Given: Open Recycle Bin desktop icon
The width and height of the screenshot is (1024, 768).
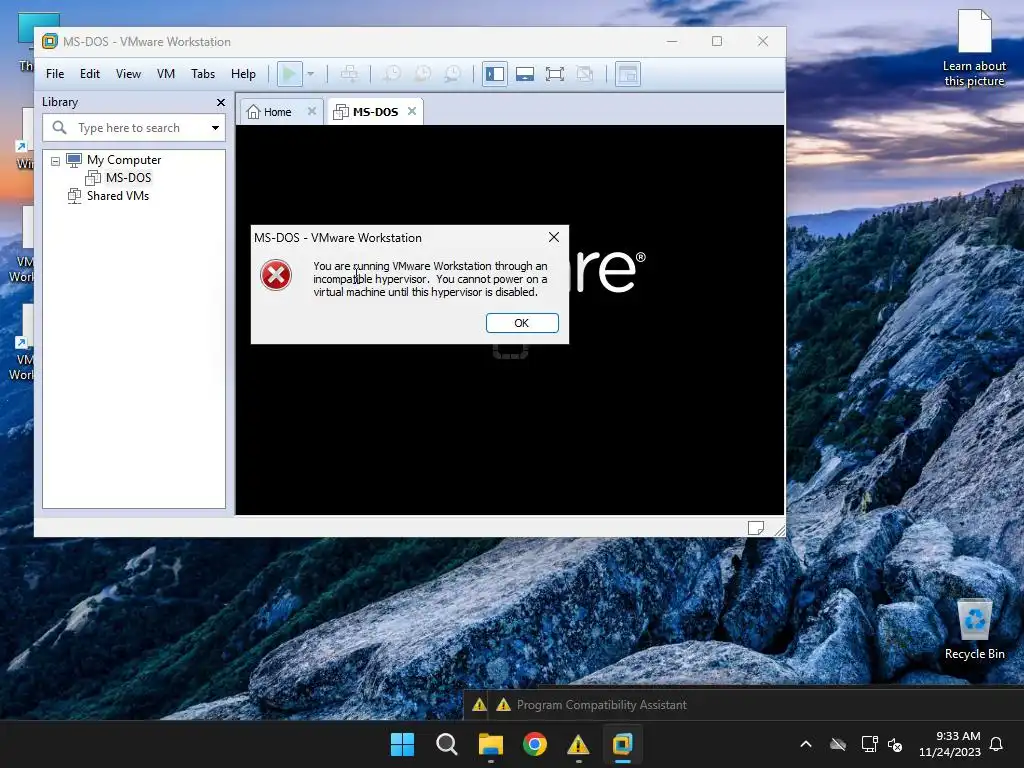Looking at the screenshot, I should [x=974, y=630].
